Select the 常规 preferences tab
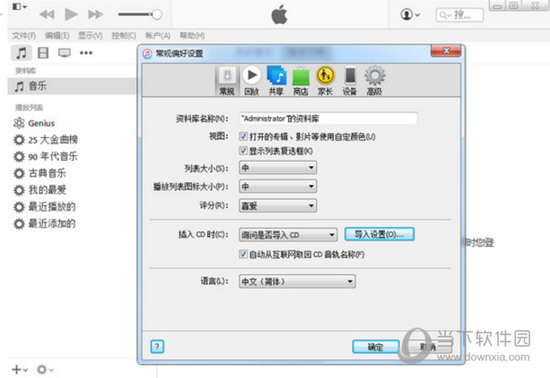This screenshot has width=550, height=378. [227, 80]
